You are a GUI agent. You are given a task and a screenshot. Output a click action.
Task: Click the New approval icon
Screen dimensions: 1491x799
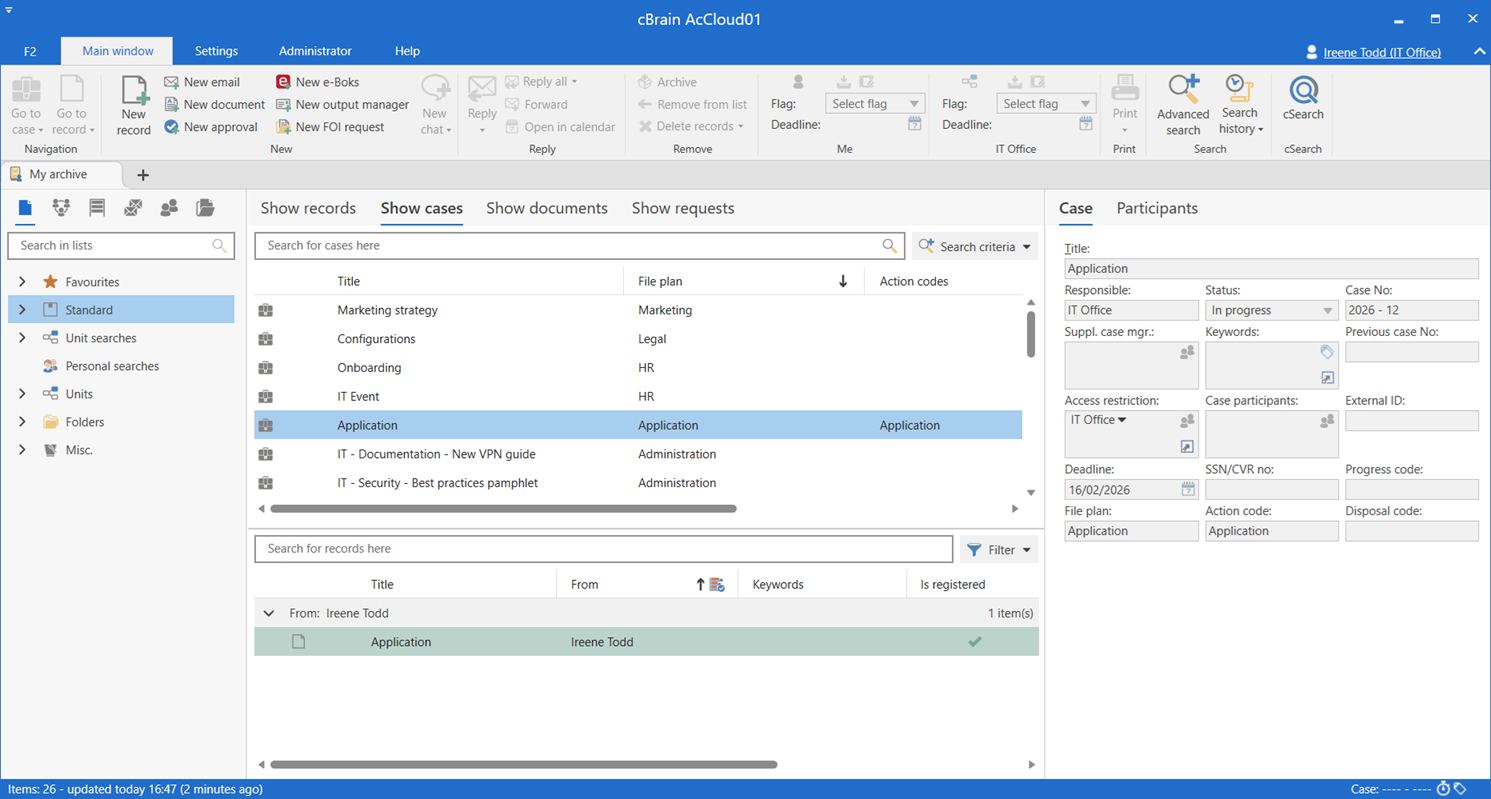tap(172, 127)
